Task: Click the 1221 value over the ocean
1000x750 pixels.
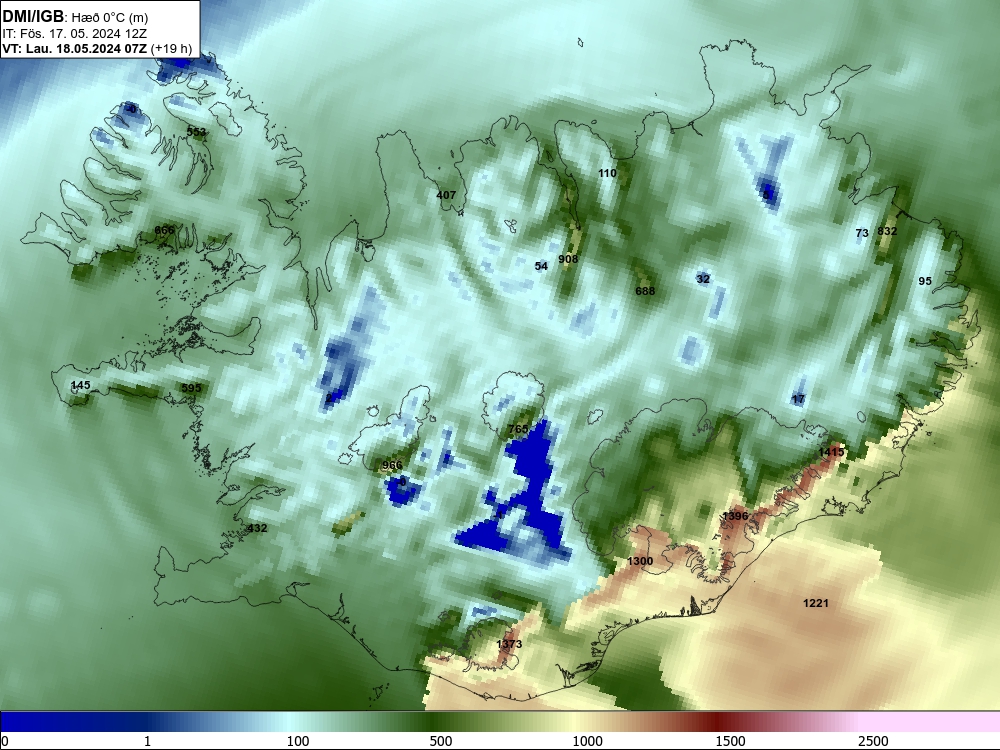Action: click(x=816, y=603)
